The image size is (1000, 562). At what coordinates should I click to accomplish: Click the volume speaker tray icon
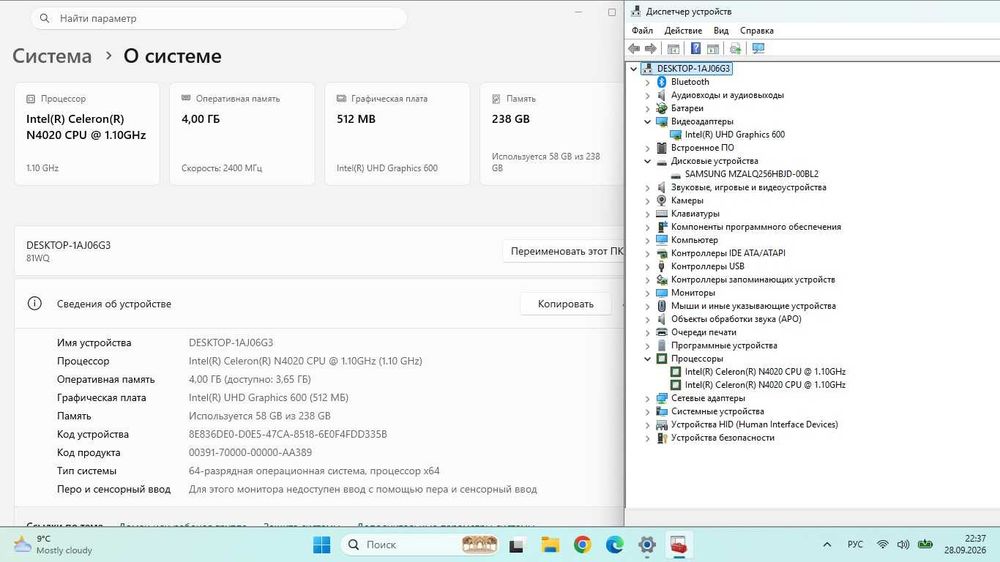coord(903,544)
